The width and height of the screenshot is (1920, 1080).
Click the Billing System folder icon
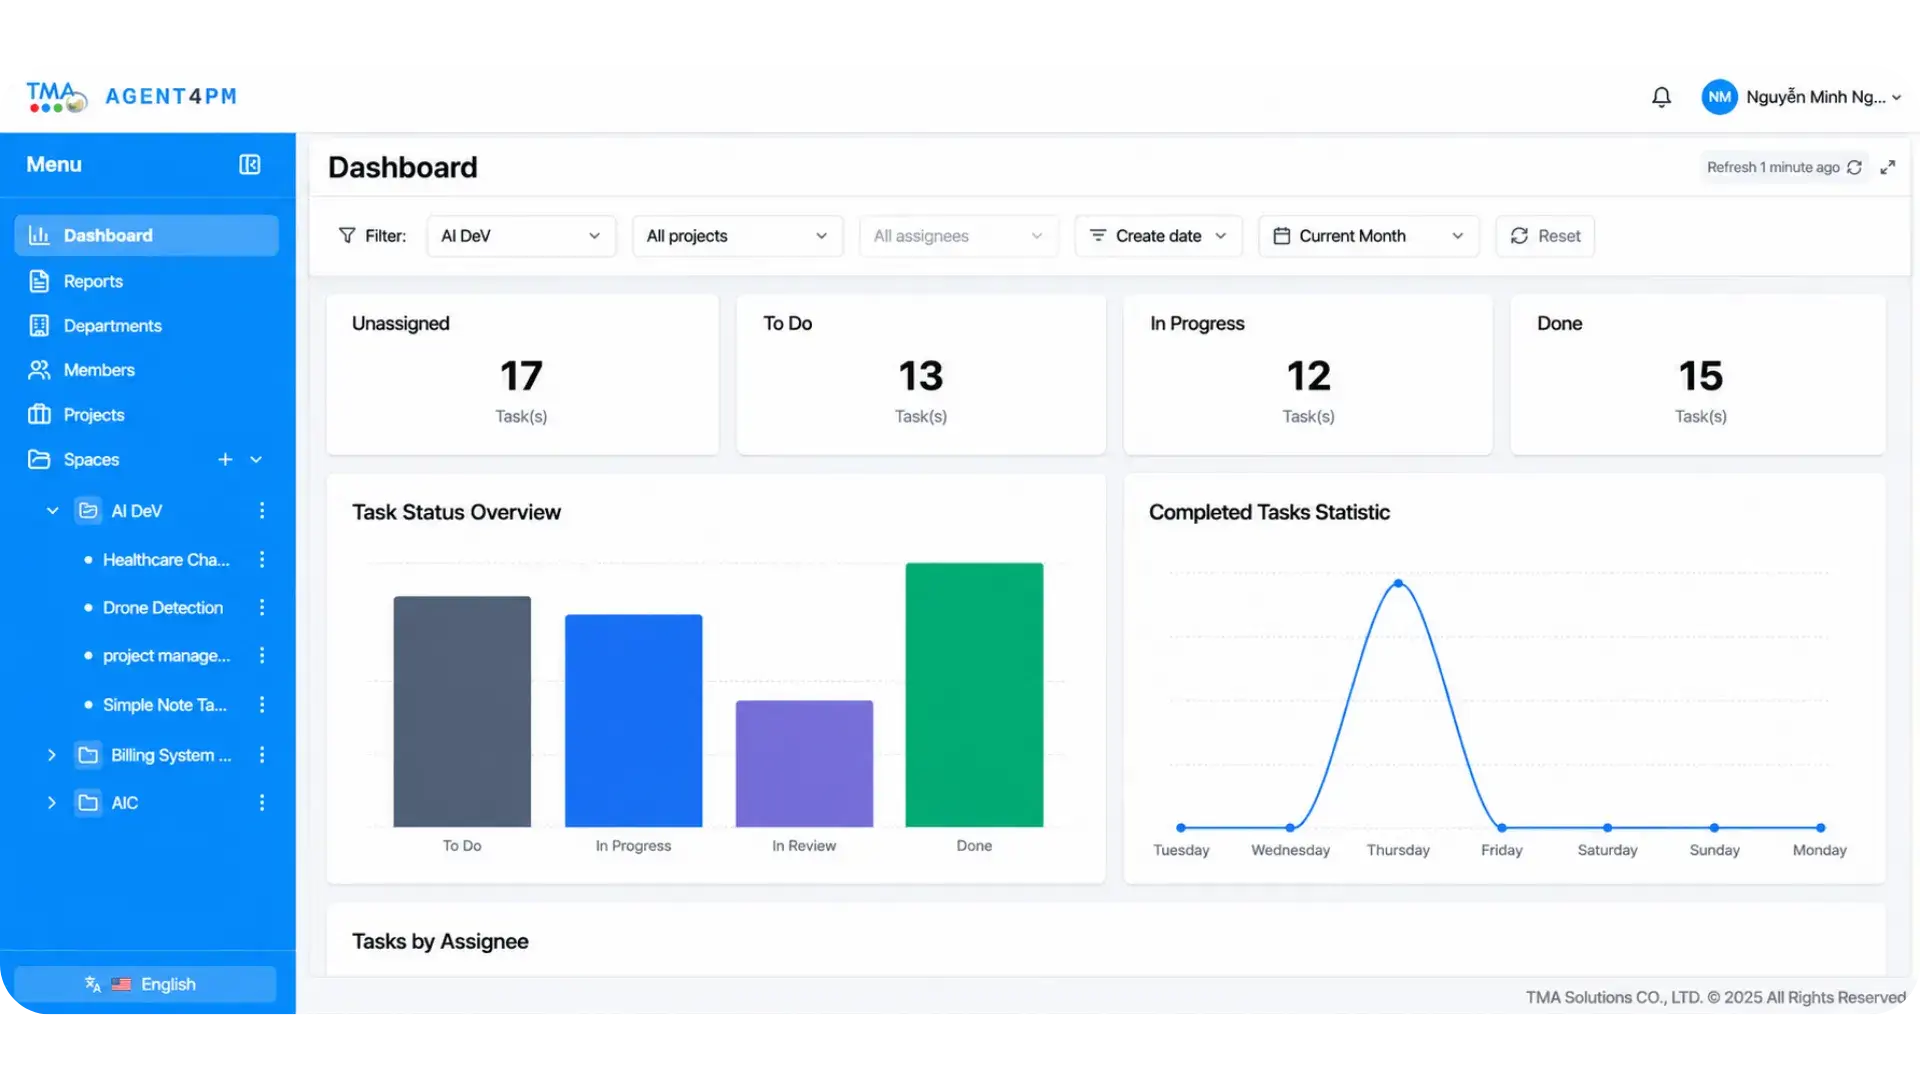click(x=88, y=755)
